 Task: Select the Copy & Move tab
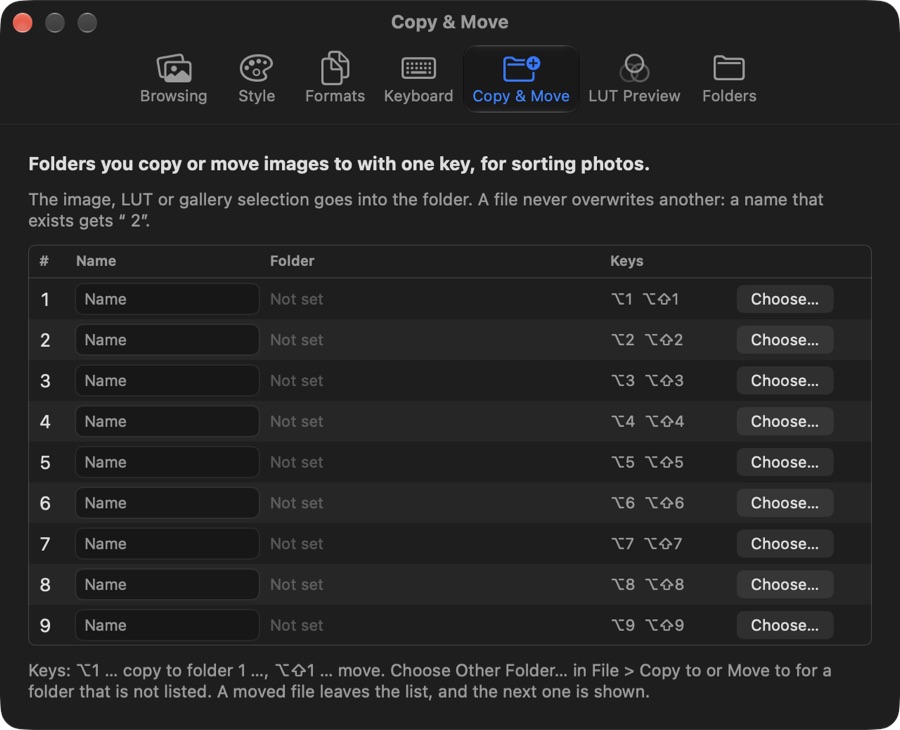(521, 79)
